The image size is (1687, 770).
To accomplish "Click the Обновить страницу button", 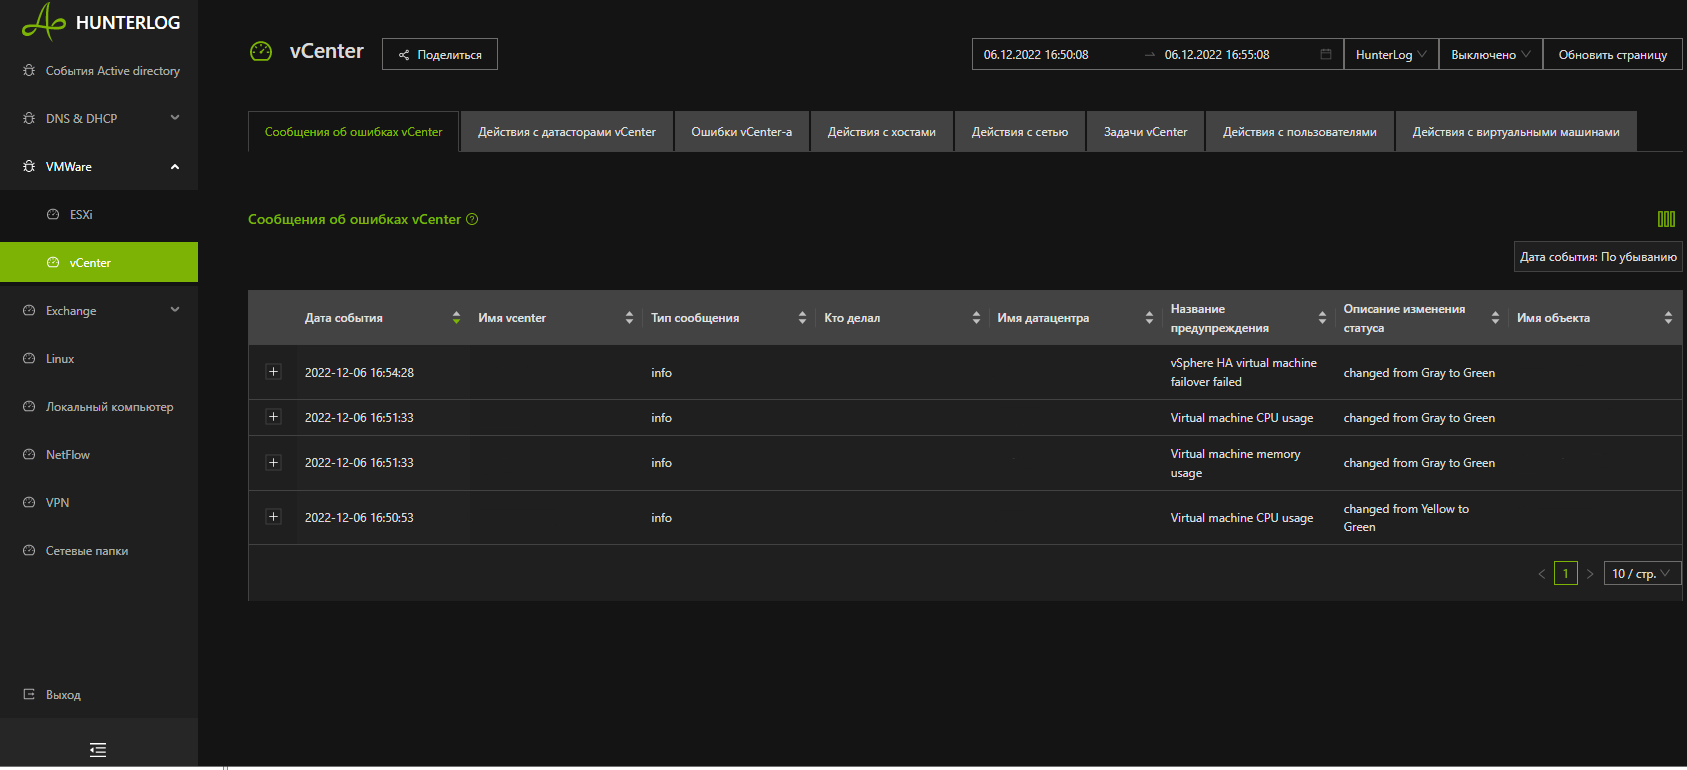I will pyautogui.click(x=1613, y=54).
